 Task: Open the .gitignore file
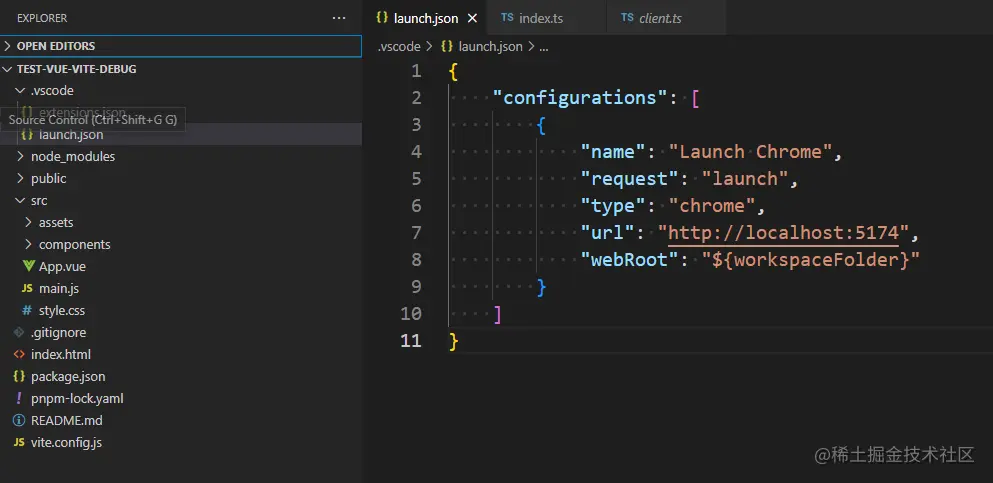181,332
